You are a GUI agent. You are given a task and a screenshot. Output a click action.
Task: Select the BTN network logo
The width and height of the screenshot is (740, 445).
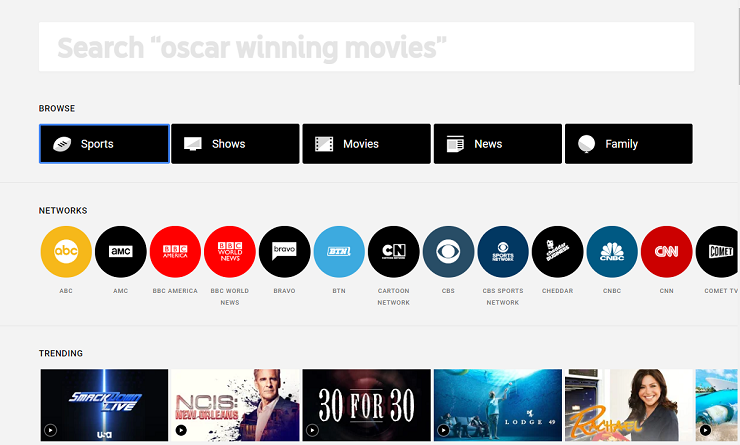(x=339, y=252)
